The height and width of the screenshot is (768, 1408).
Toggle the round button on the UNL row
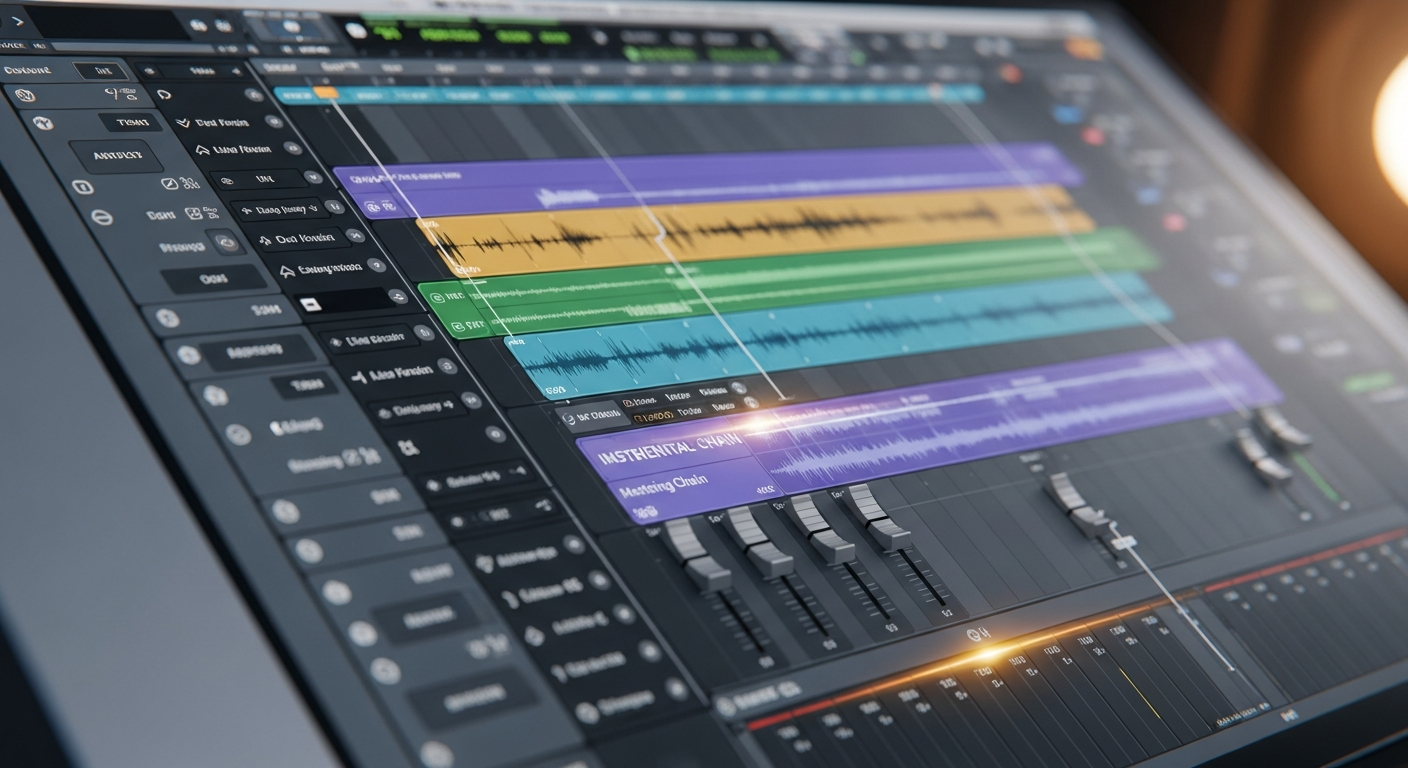click(x=313, y=176)
